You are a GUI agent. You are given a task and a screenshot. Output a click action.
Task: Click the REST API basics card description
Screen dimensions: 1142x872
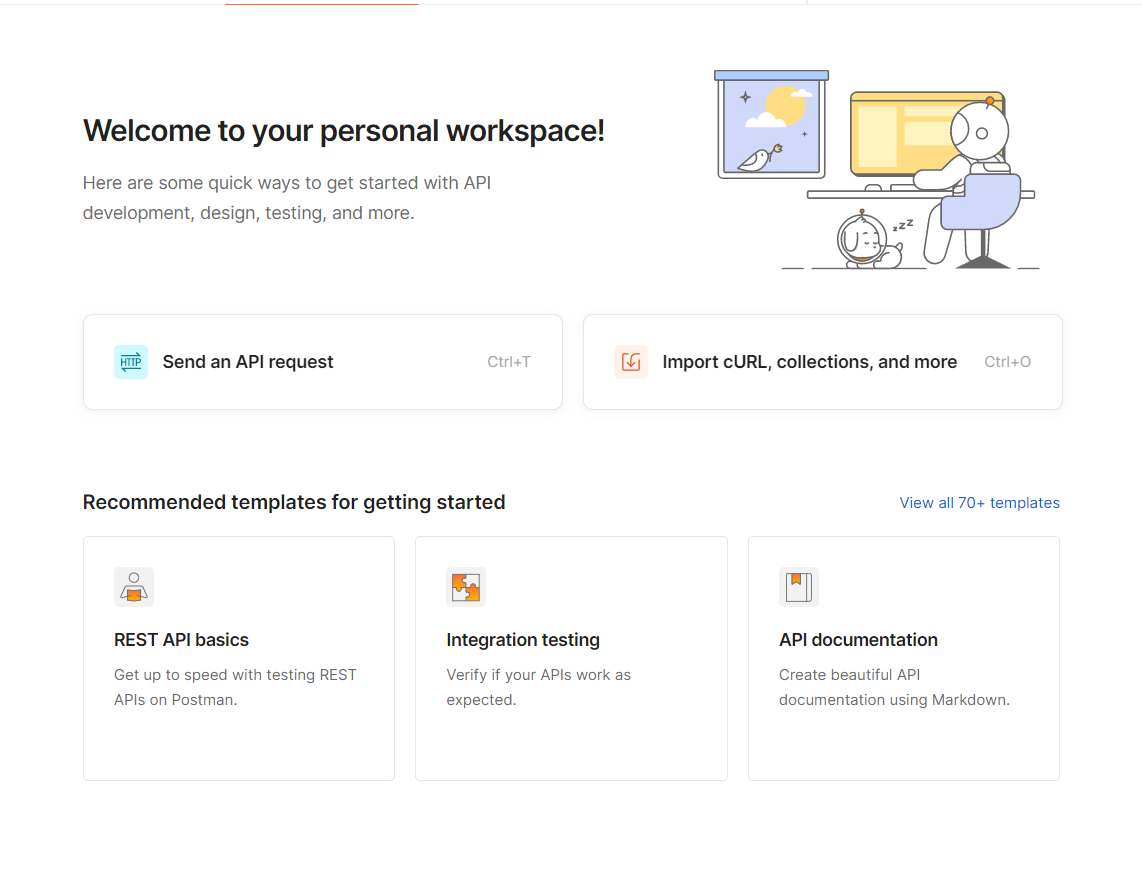pos(235,687)
